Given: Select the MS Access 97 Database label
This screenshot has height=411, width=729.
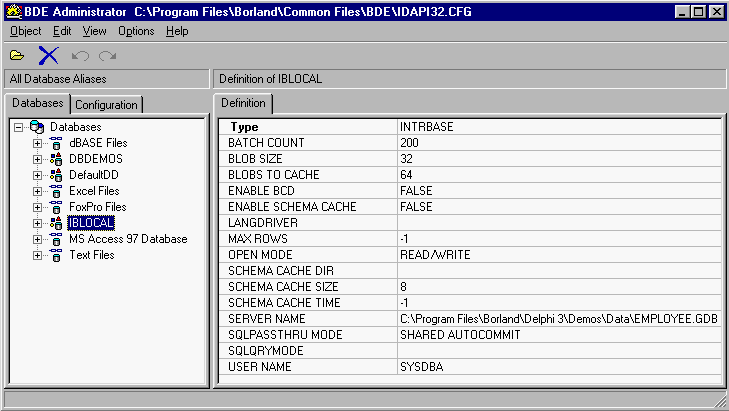Looking at the screenshot, I should [x=128, y=239].
